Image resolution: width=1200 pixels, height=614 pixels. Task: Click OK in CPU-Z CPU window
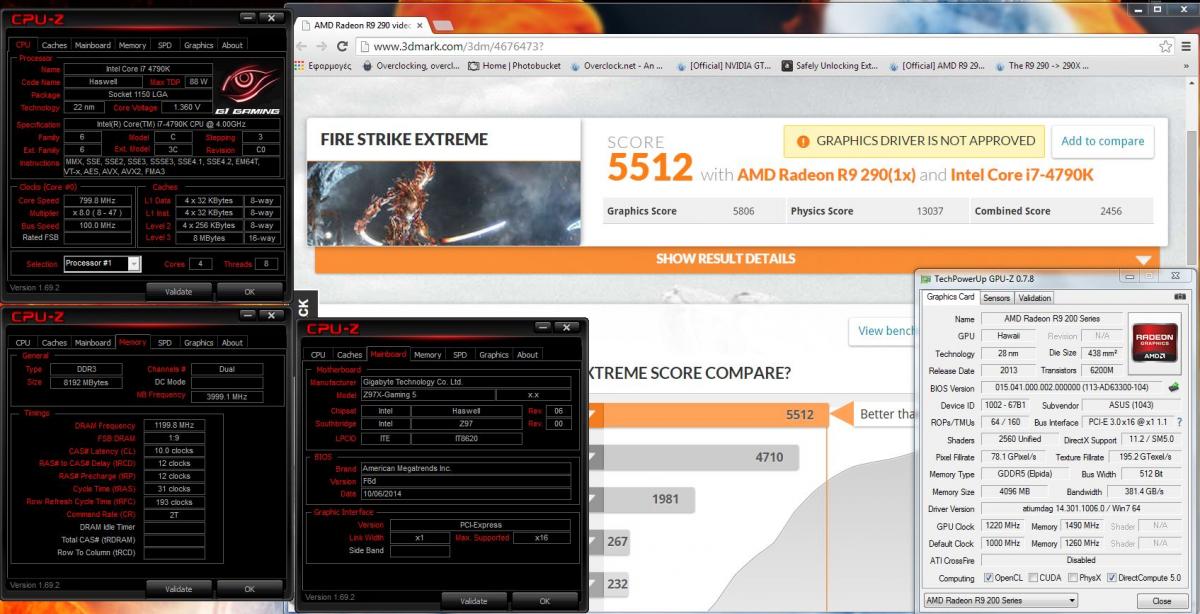click(x=249, y=291)
